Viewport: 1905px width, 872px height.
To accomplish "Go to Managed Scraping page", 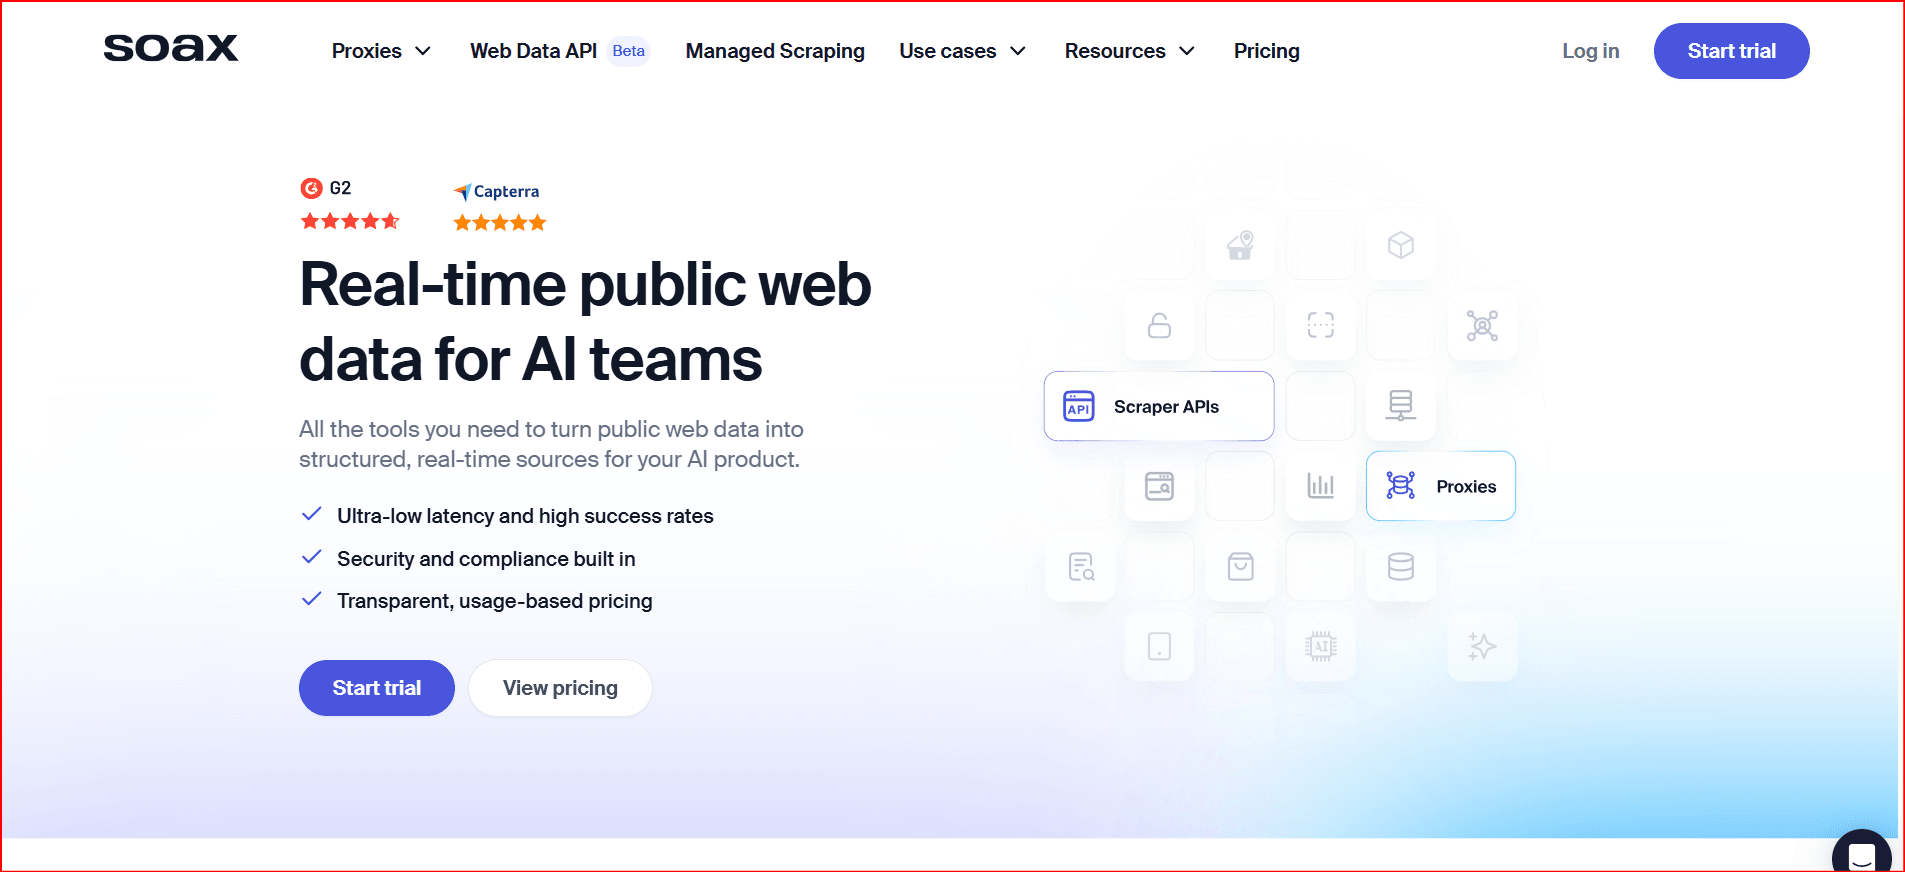I will coord(775,51).
